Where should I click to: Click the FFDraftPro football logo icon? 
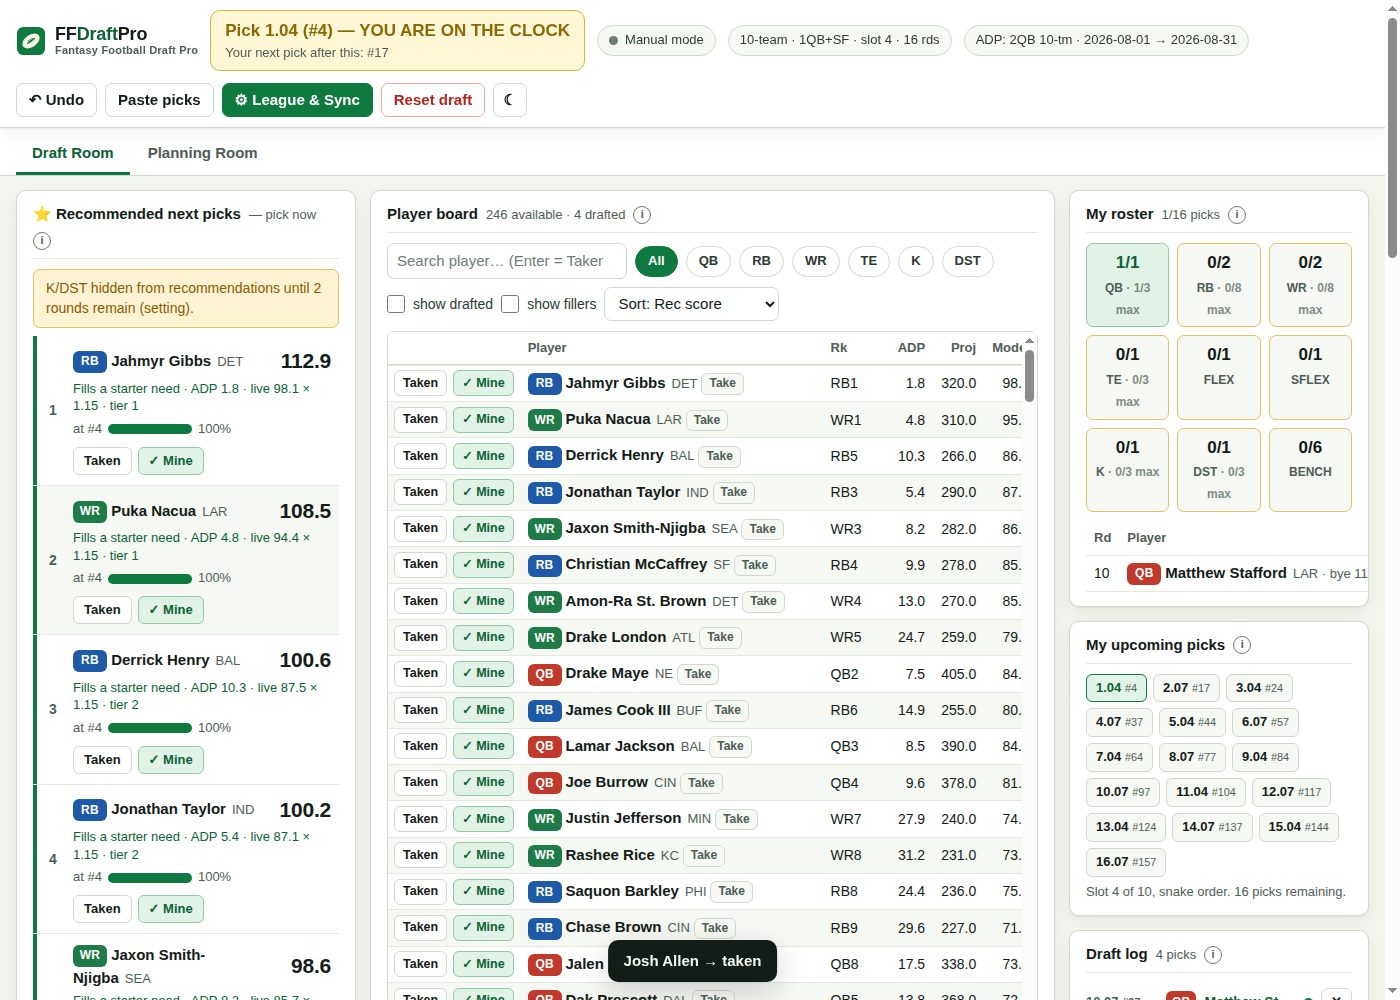click(x=31, y=41)
